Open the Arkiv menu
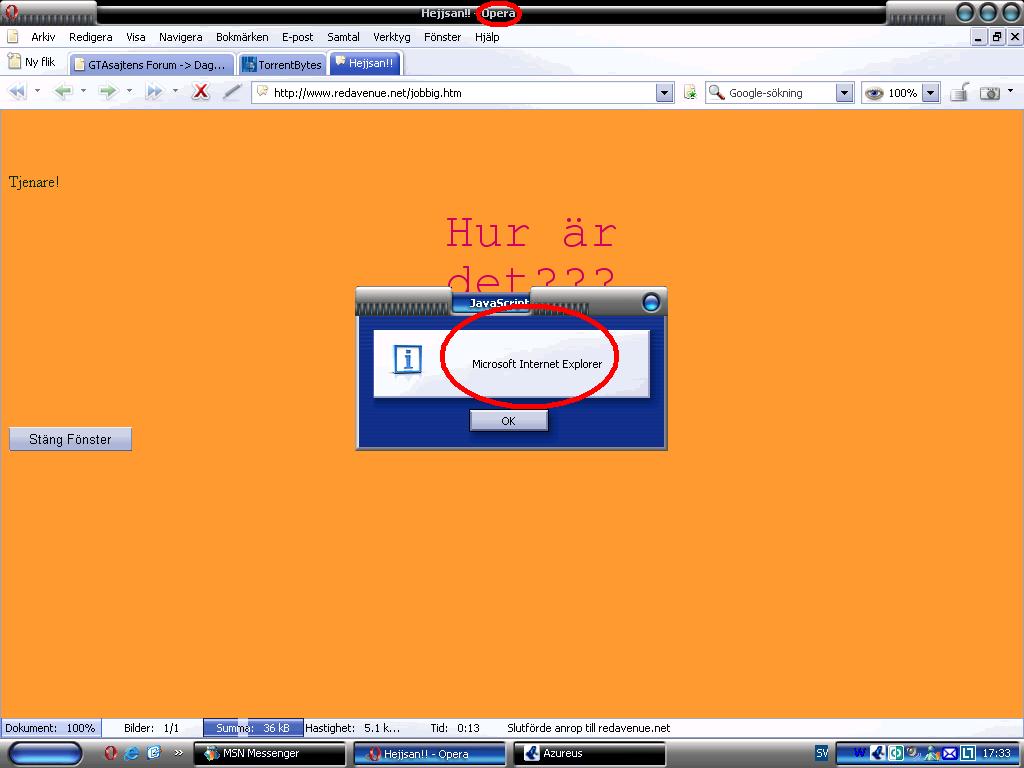 click(x=43, y=37)
